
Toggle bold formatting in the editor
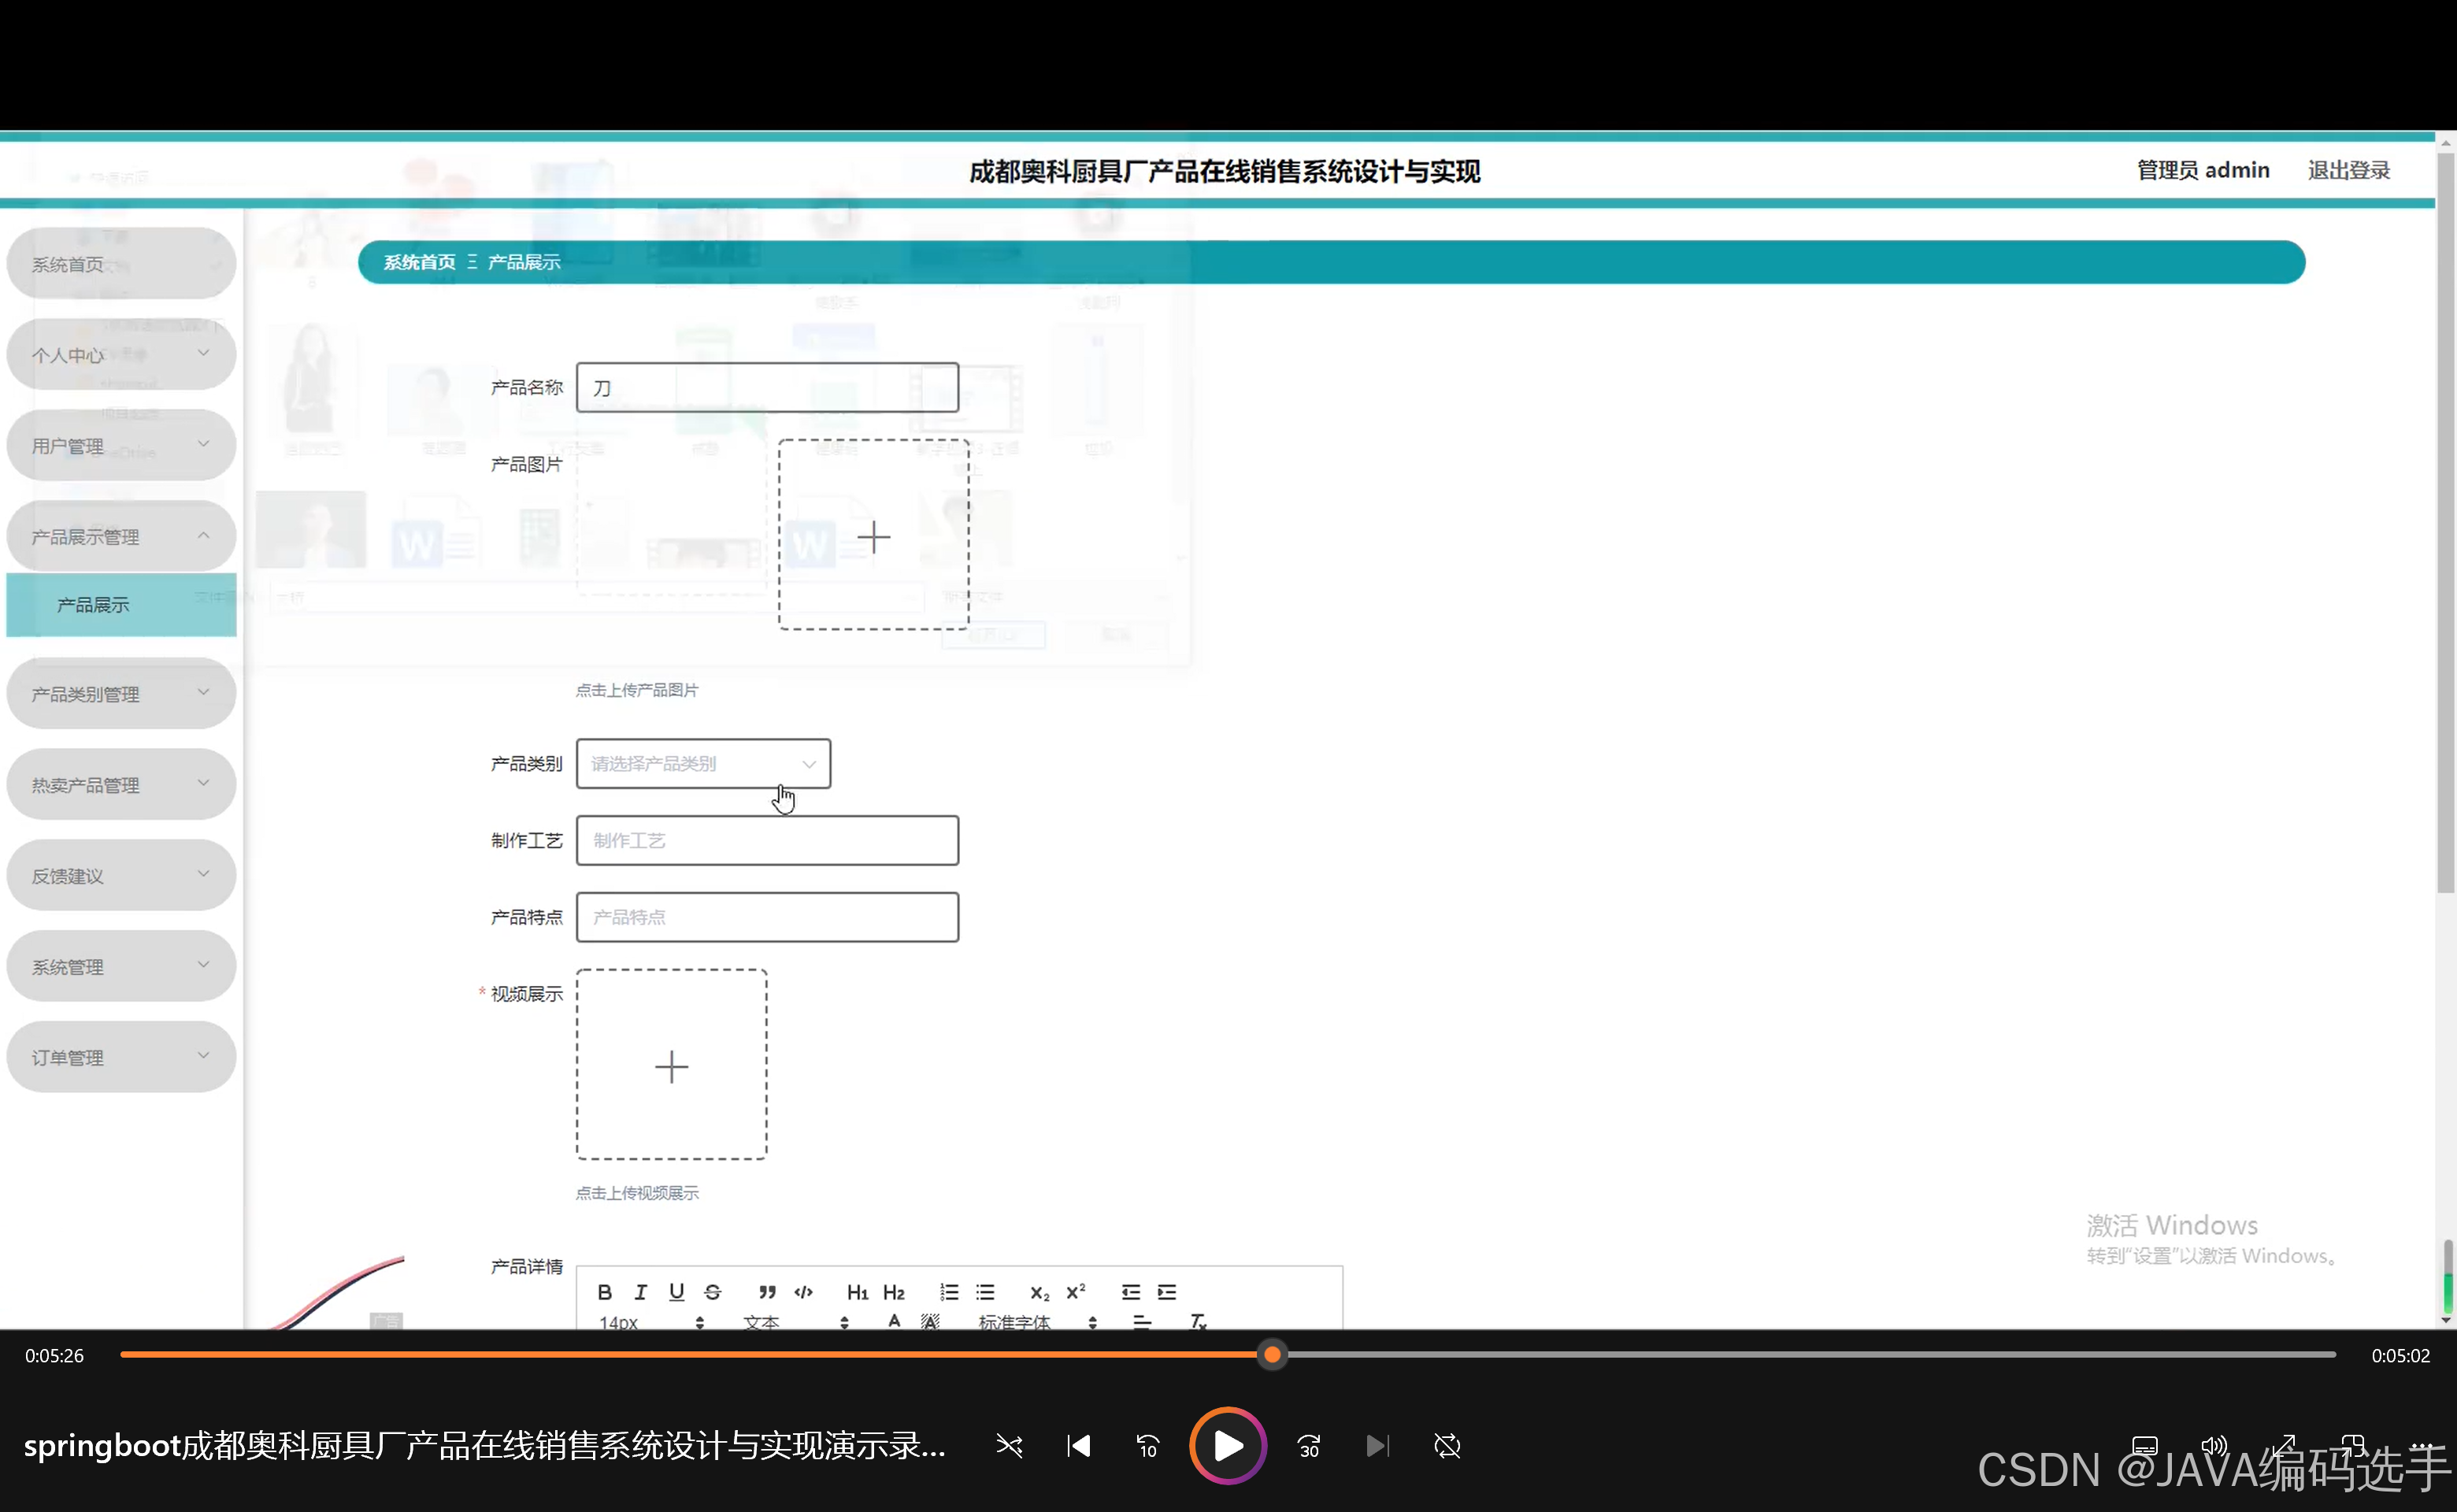click(x=604, y=1292)
